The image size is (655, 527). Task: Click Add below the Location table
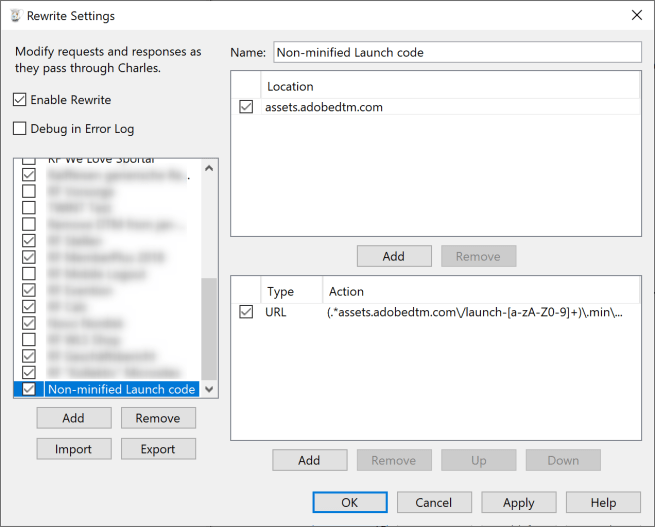click(x=394, y=256)
